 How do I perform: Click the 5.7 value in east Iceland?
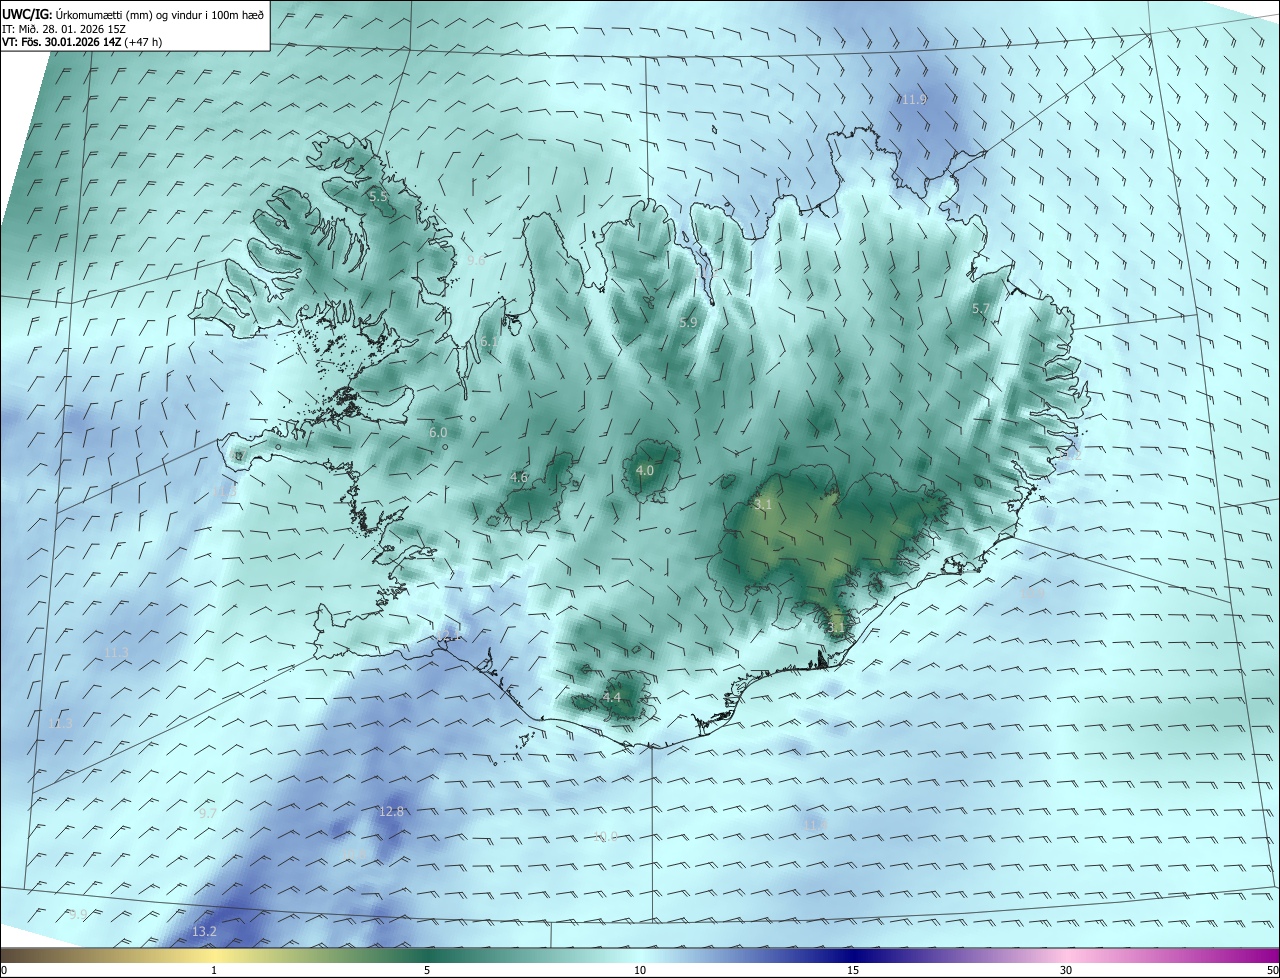tap(980, 310)
